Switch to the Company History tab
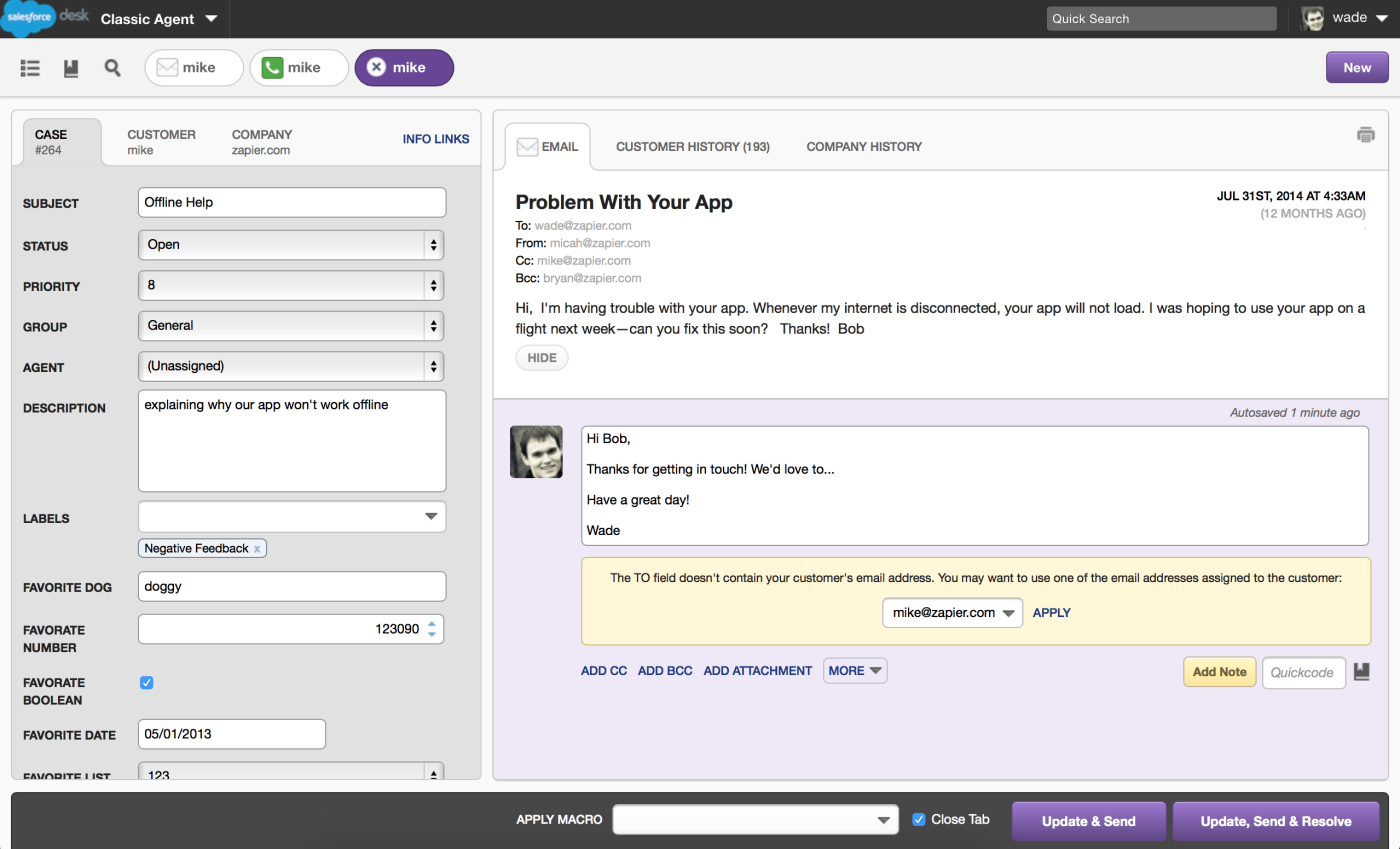 [x=864, y=147]
